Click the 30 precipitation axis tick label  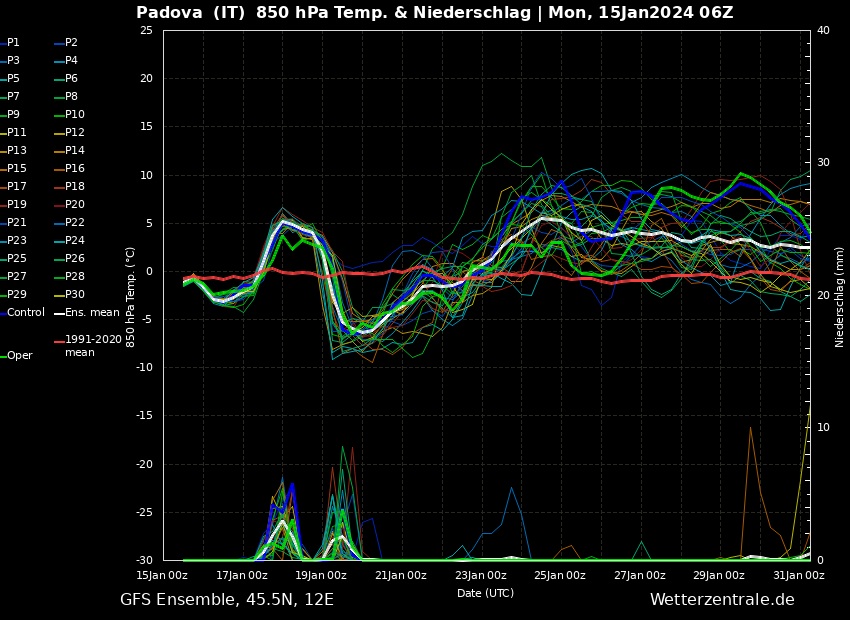pyautogui.click(x=823, y=163)
